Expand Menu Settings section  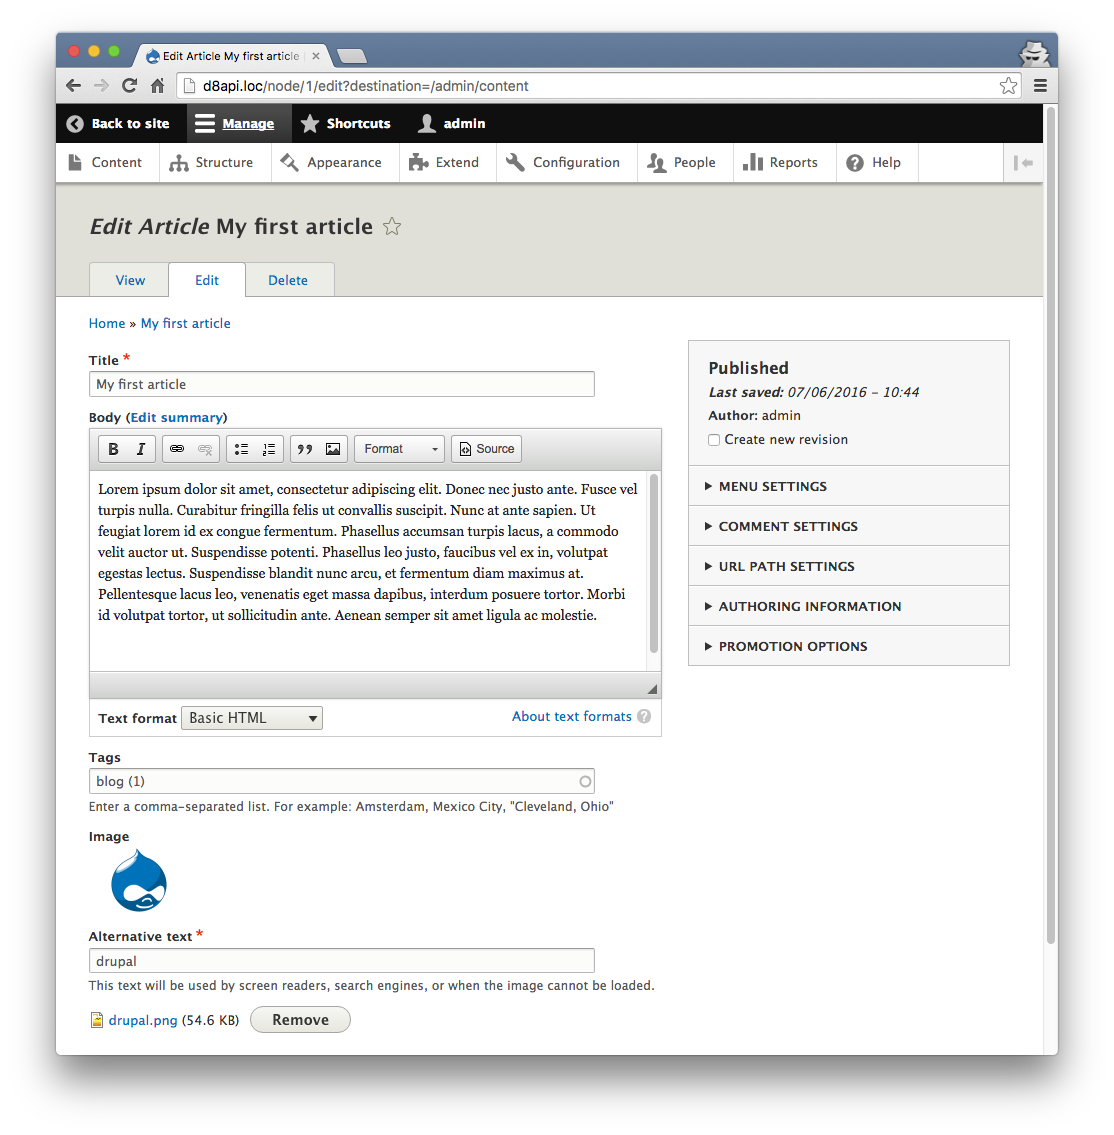coord(848,486)
